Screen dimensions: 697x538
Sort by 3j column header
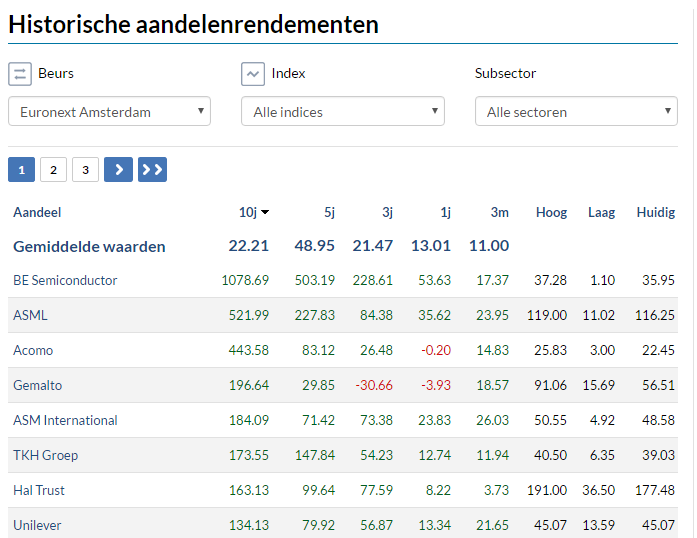387,213
